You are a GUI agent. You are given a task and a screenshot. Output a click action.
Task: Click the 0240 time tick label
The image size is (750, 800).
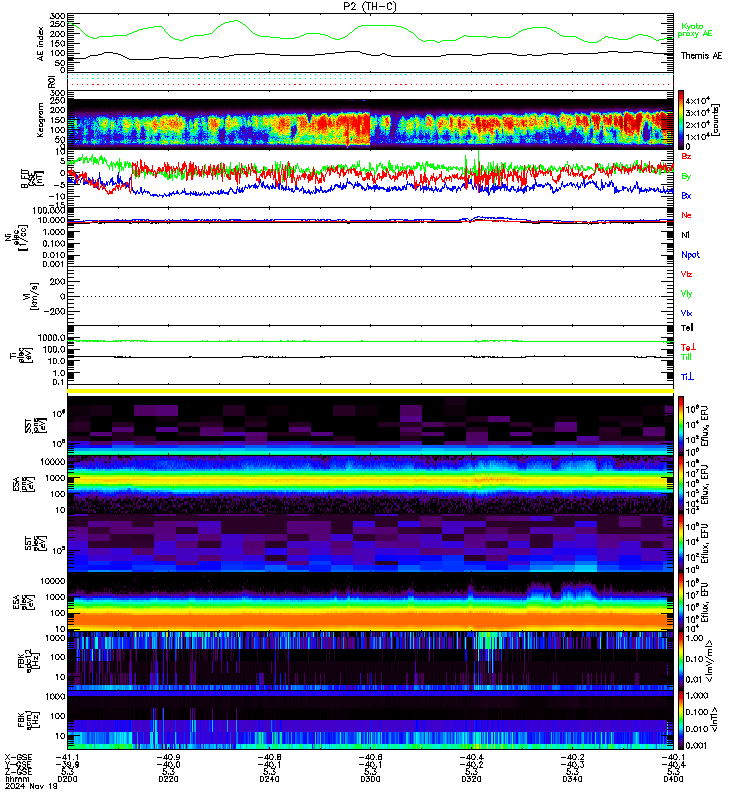point(269,779)
